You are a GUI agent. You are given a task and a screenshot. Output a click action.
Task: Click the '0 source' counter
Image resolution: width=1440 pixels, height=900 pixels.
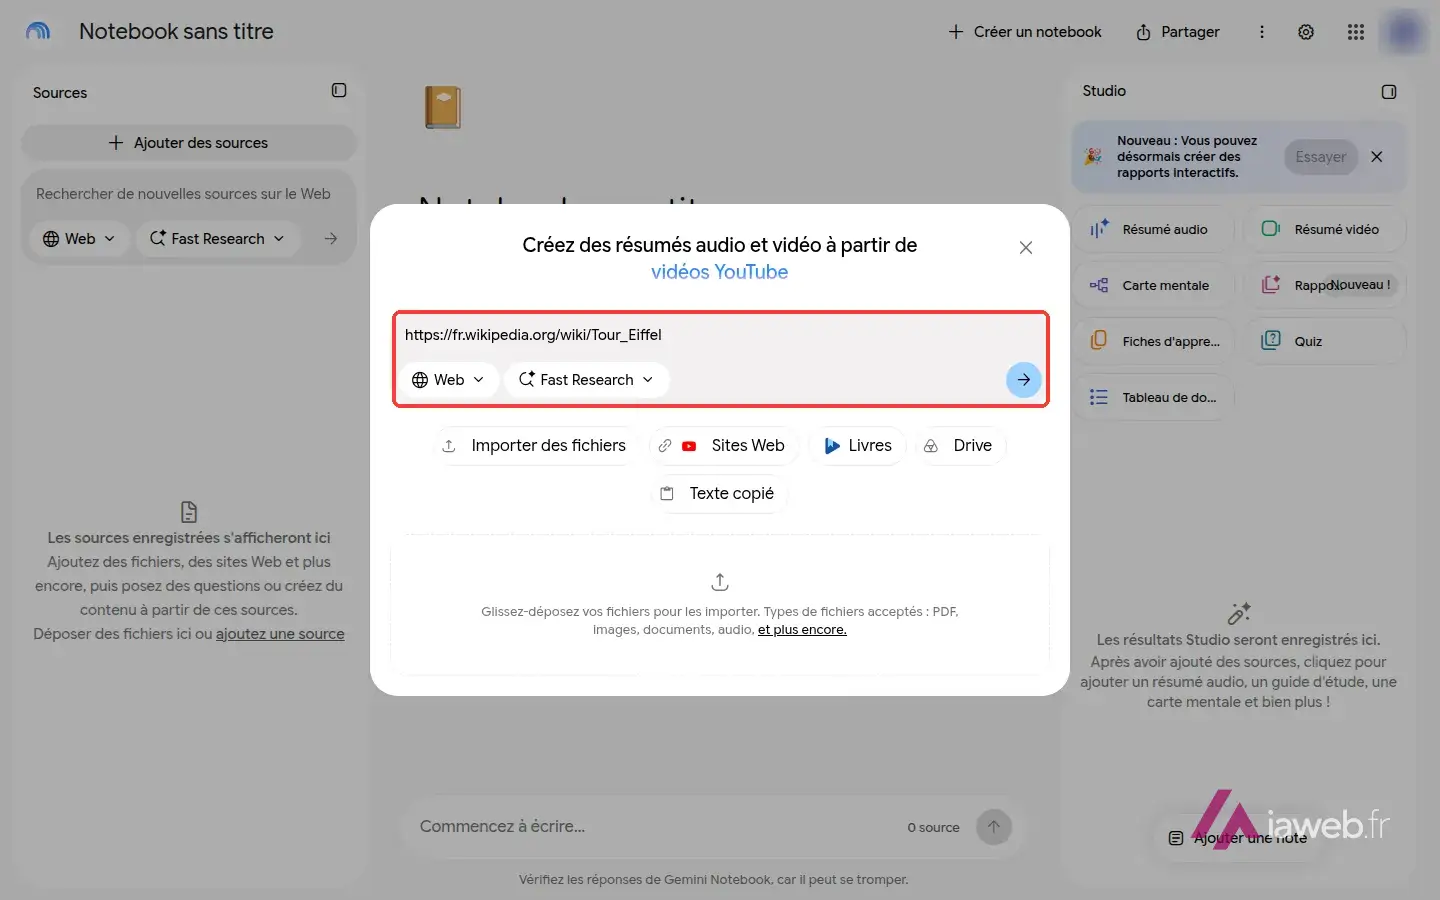933,828
